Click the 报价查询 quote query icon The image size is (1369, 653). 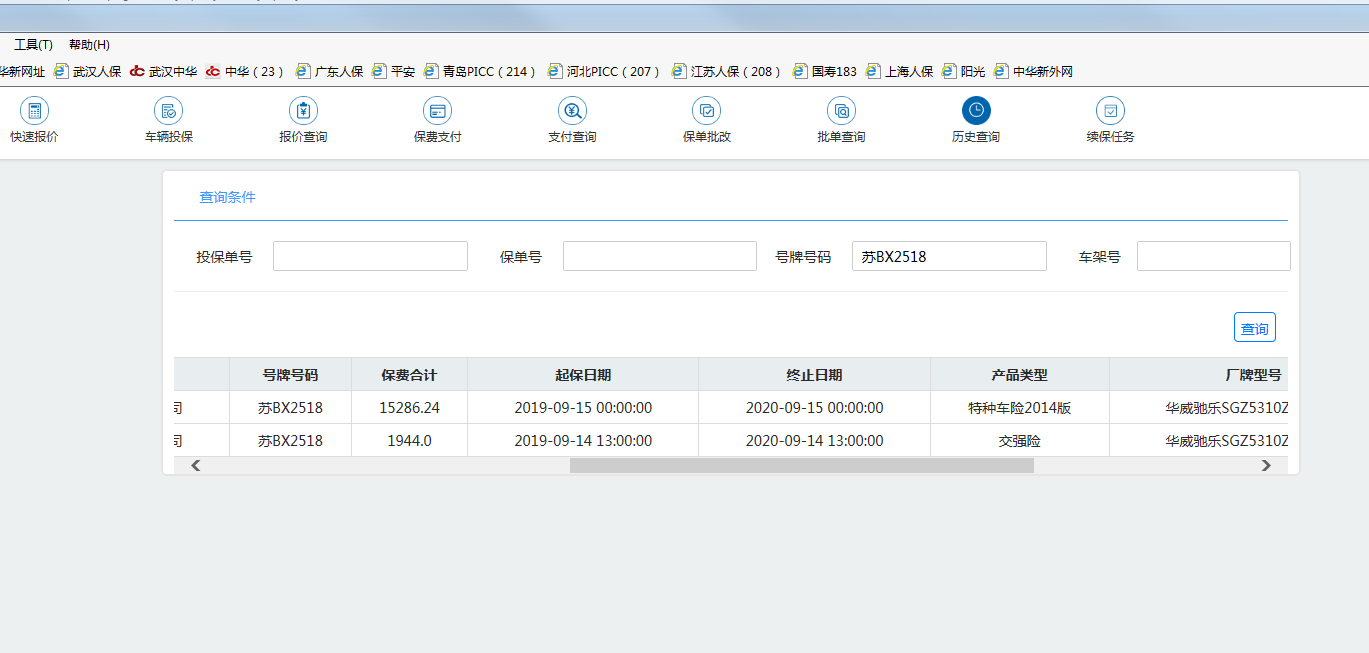303,112
